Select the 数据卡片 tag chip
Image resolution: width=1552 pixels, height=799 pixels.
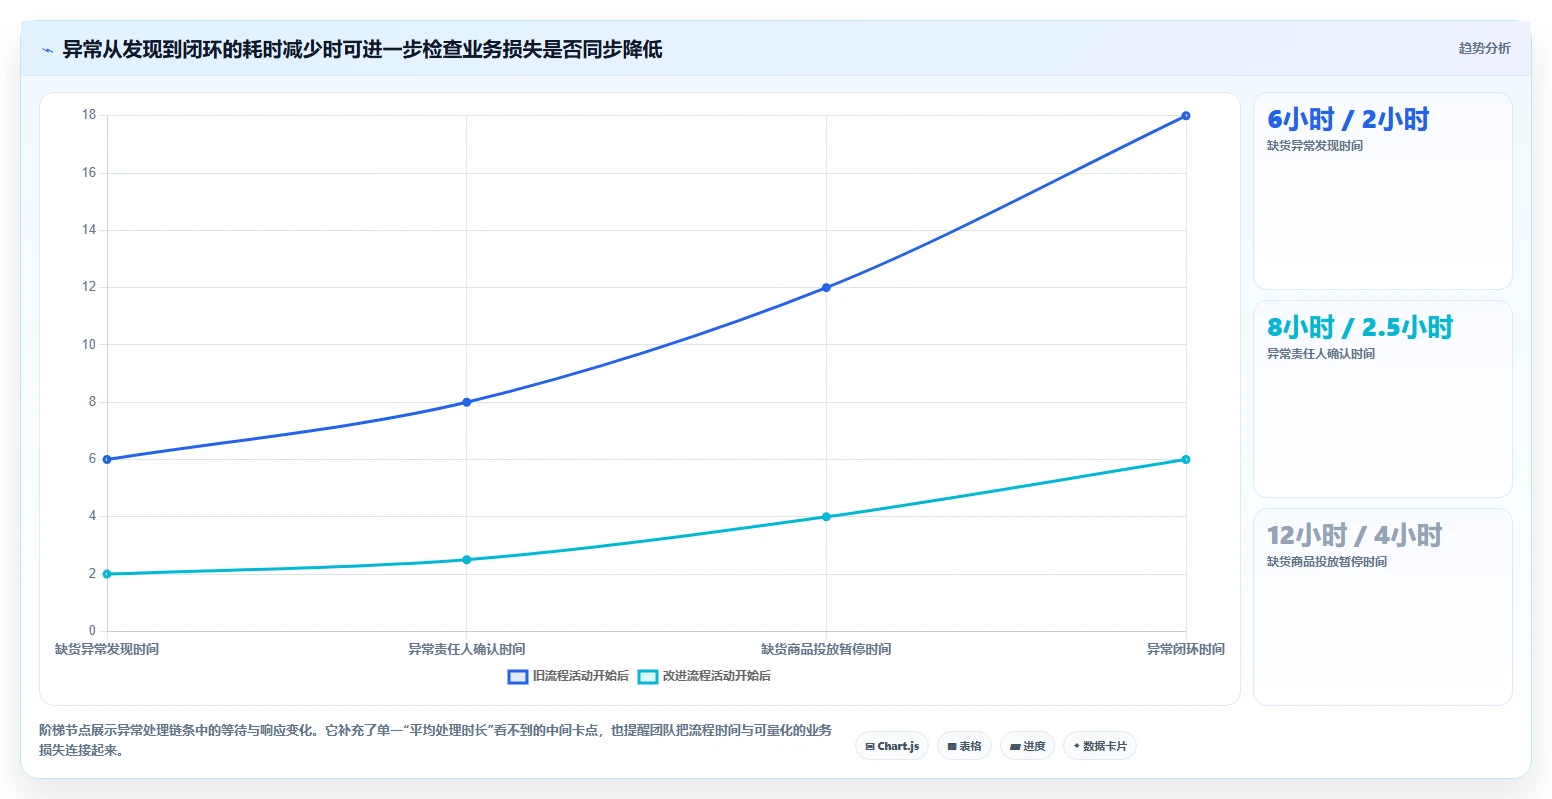[x=1099, y=746]
